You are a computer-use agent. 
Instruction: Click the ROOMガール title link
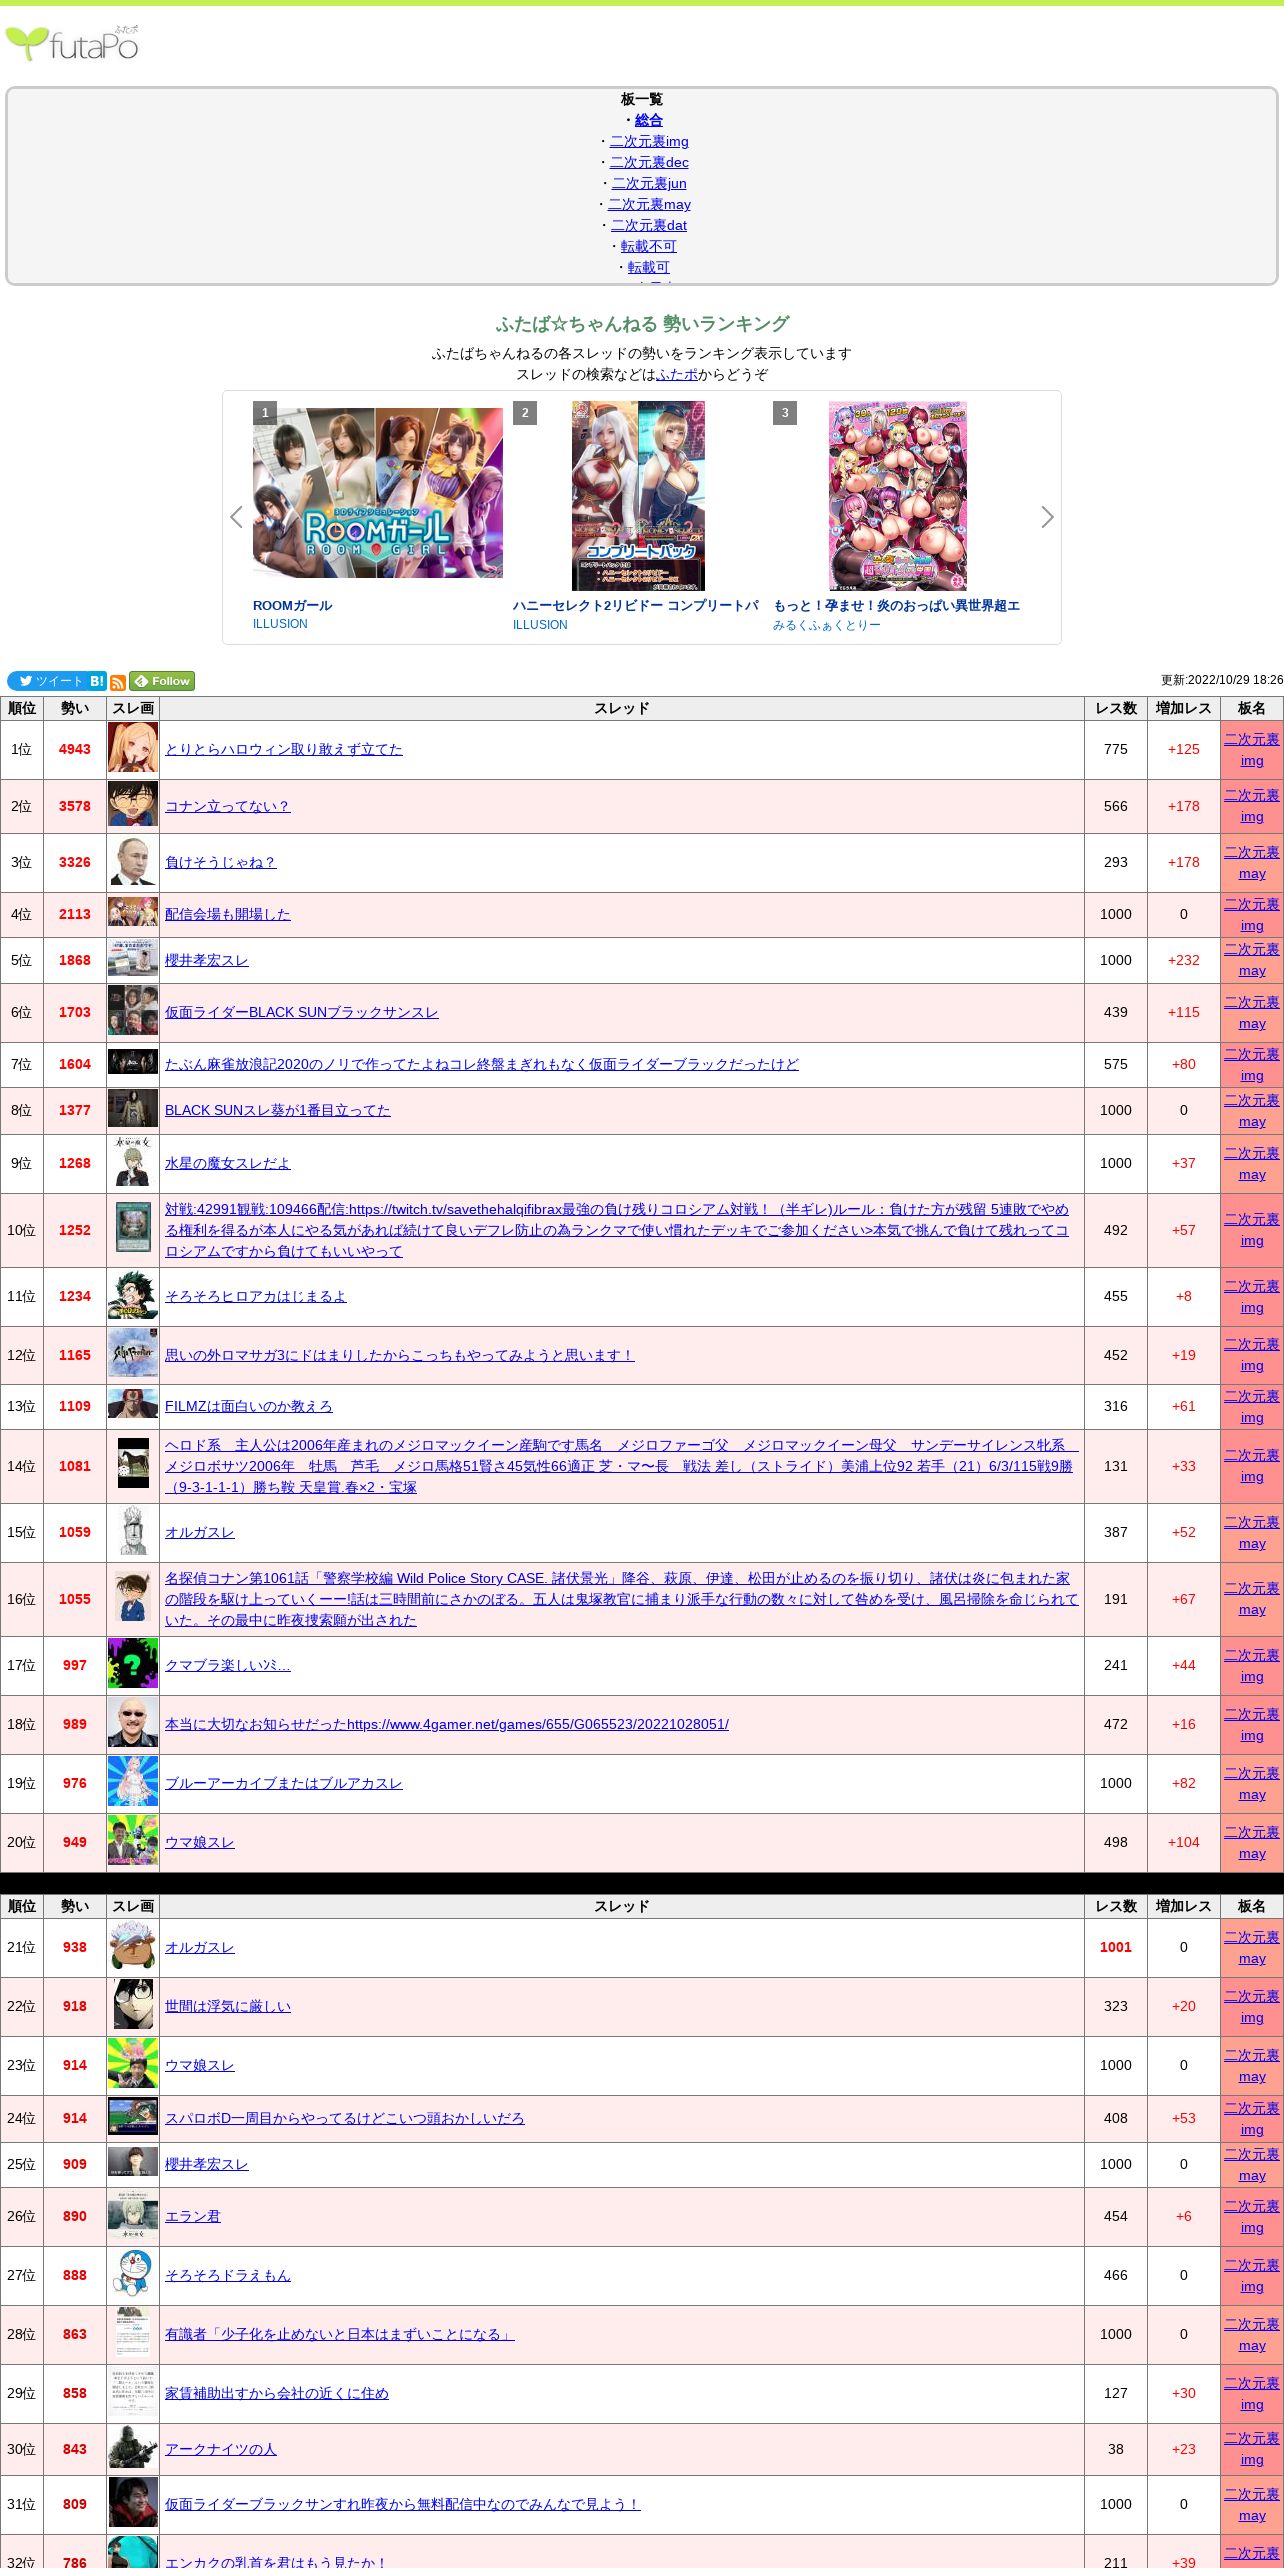292,606
